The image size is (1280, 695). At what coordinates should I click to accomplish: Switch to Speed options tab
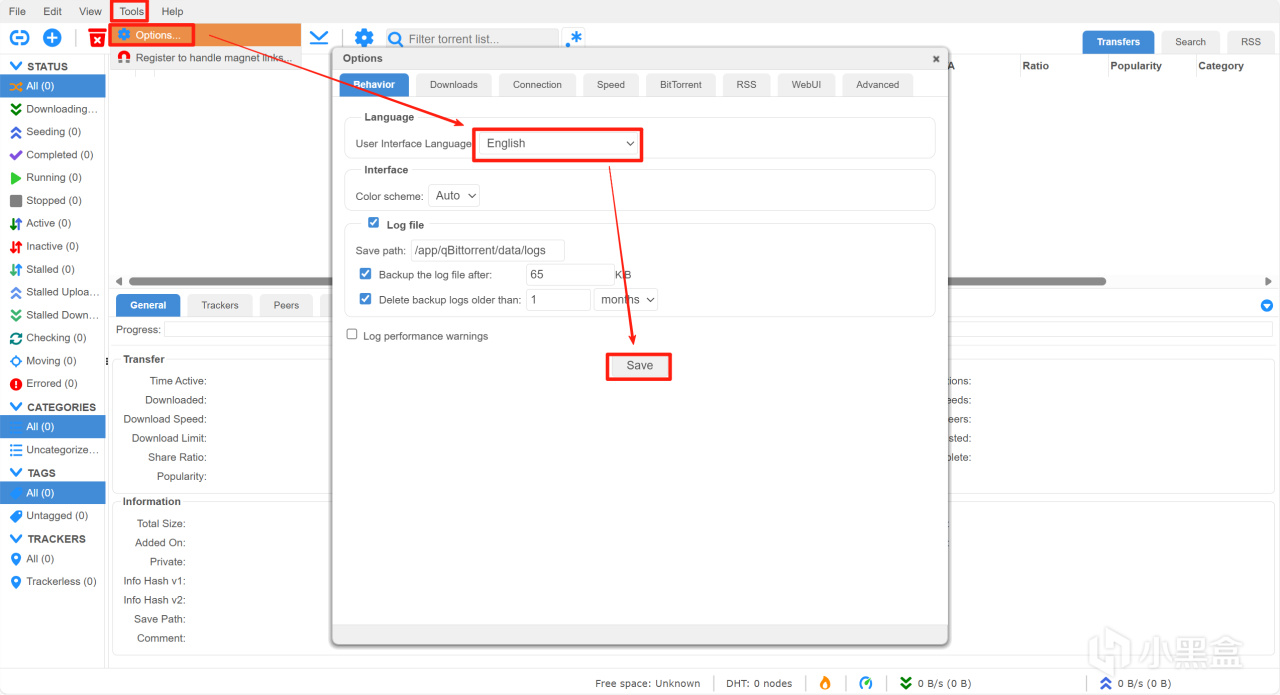point(611,85)
